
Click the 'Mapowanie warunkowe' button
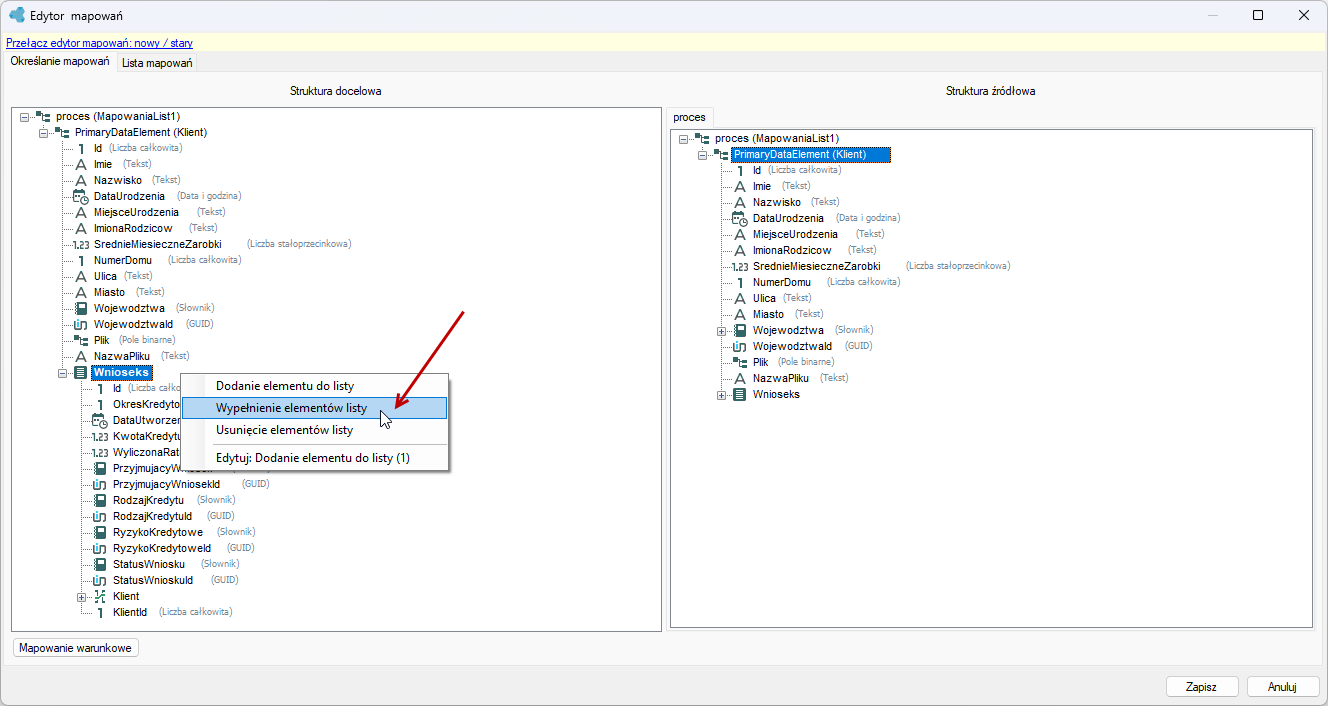pyautogui.click(x=76, y=648)
